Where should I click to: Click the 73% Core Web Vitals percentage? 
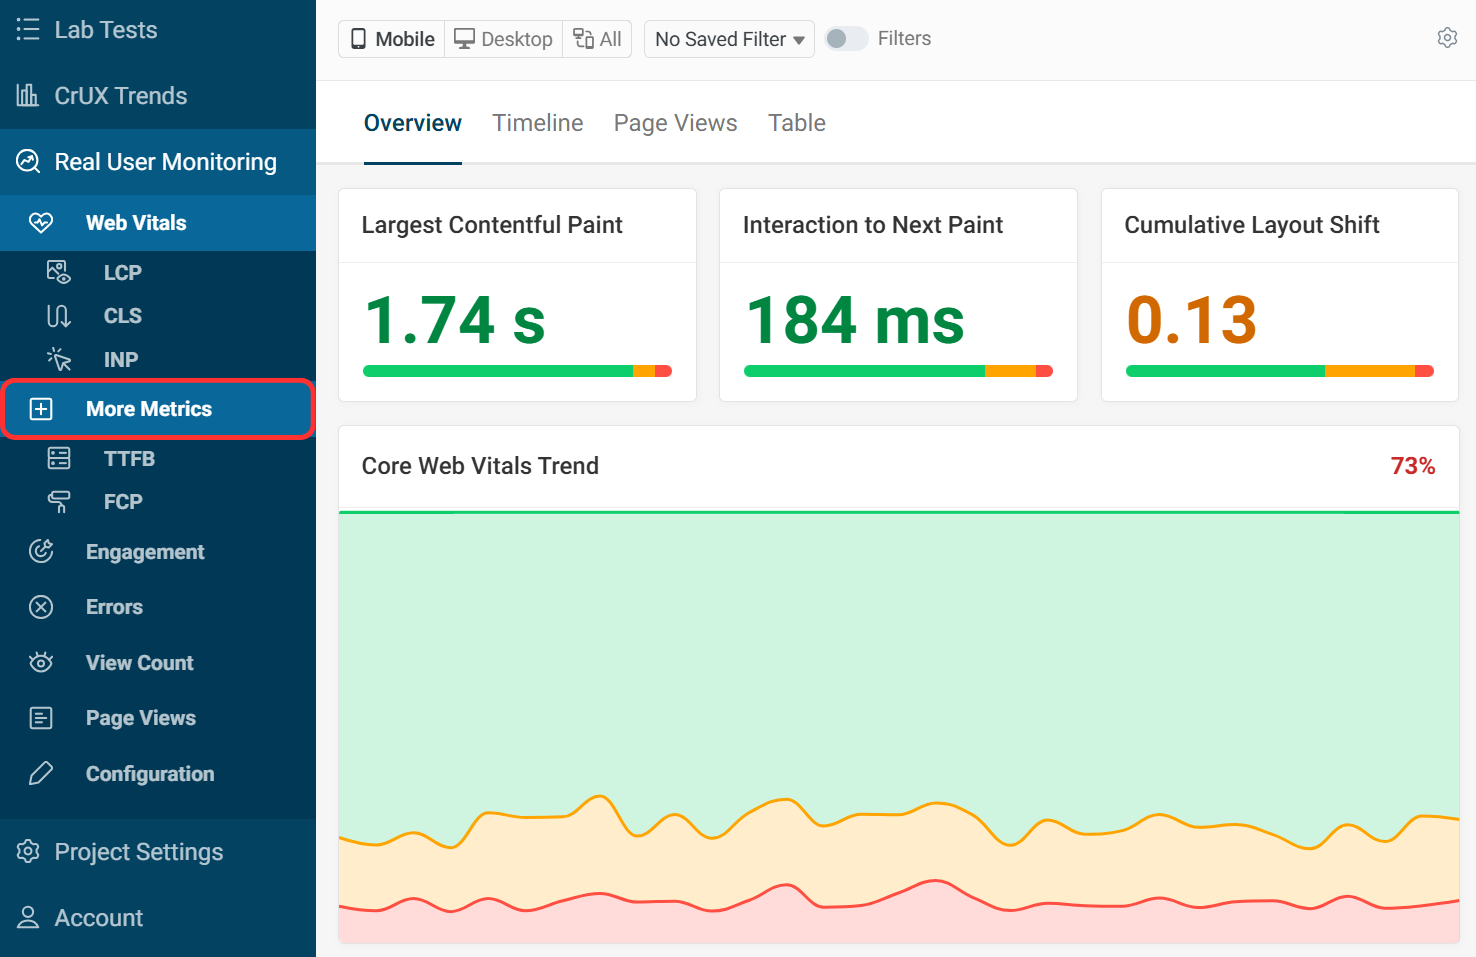pyautogui.click(x=1413, y=465)
